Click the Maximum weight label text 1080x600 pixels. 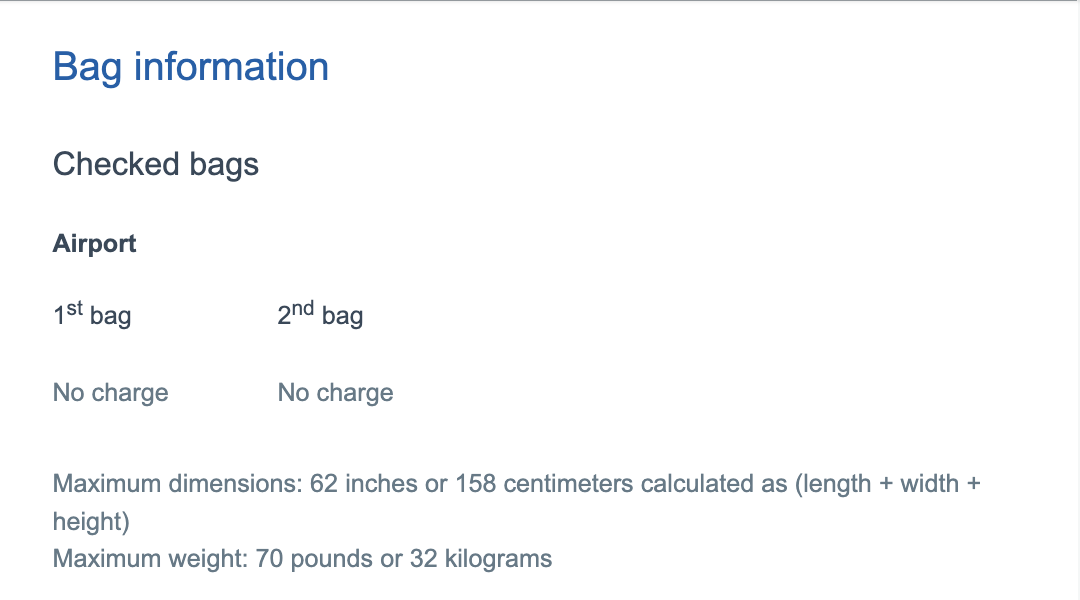click(x=150, y=558)
